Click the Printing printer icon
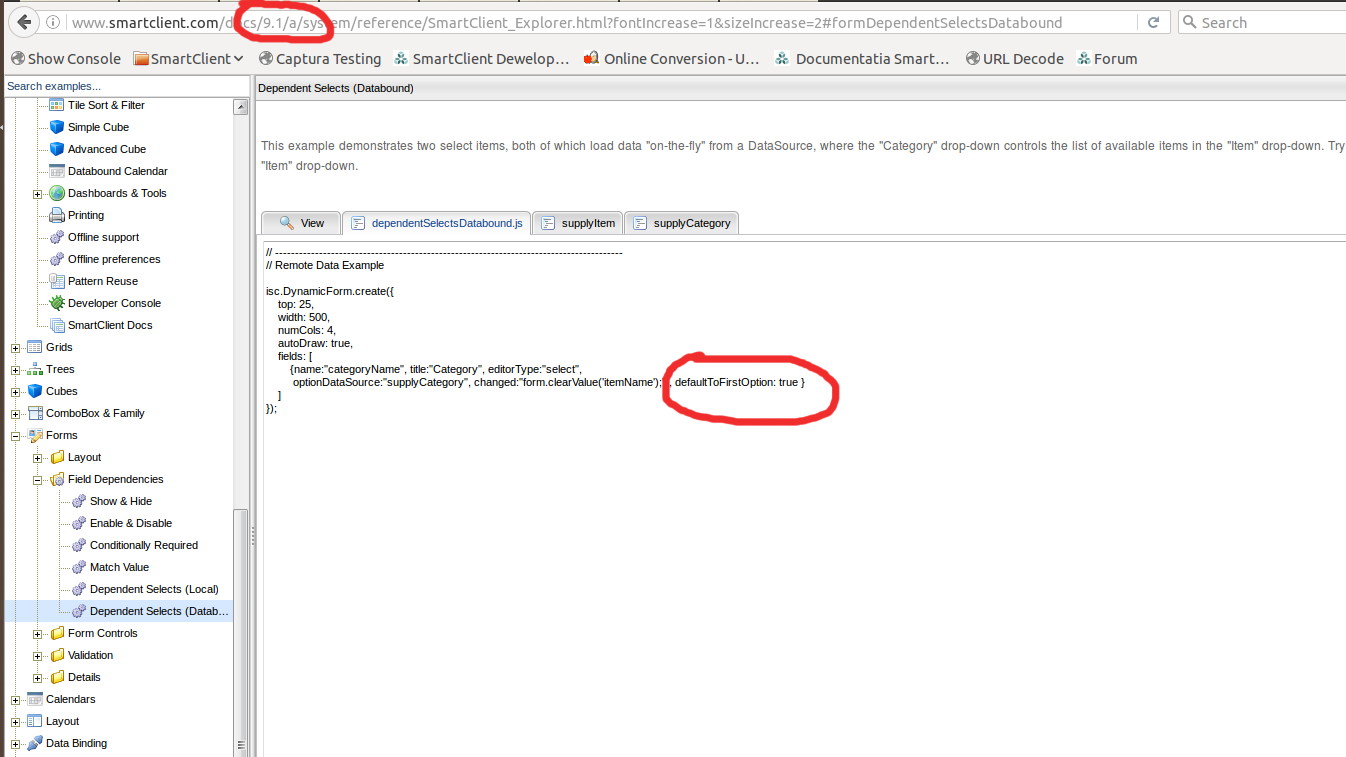Image resolution: width=1346 pixels, height=757 pixels. click(57, 215)
